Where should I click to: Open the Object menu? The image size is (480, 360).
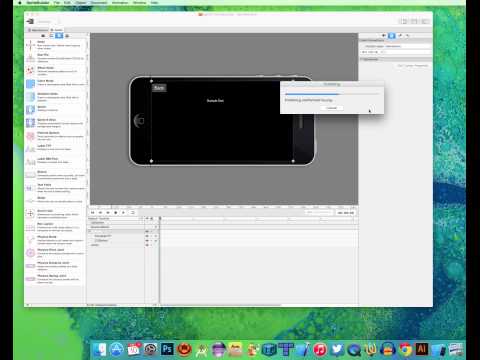click(81, 2)
